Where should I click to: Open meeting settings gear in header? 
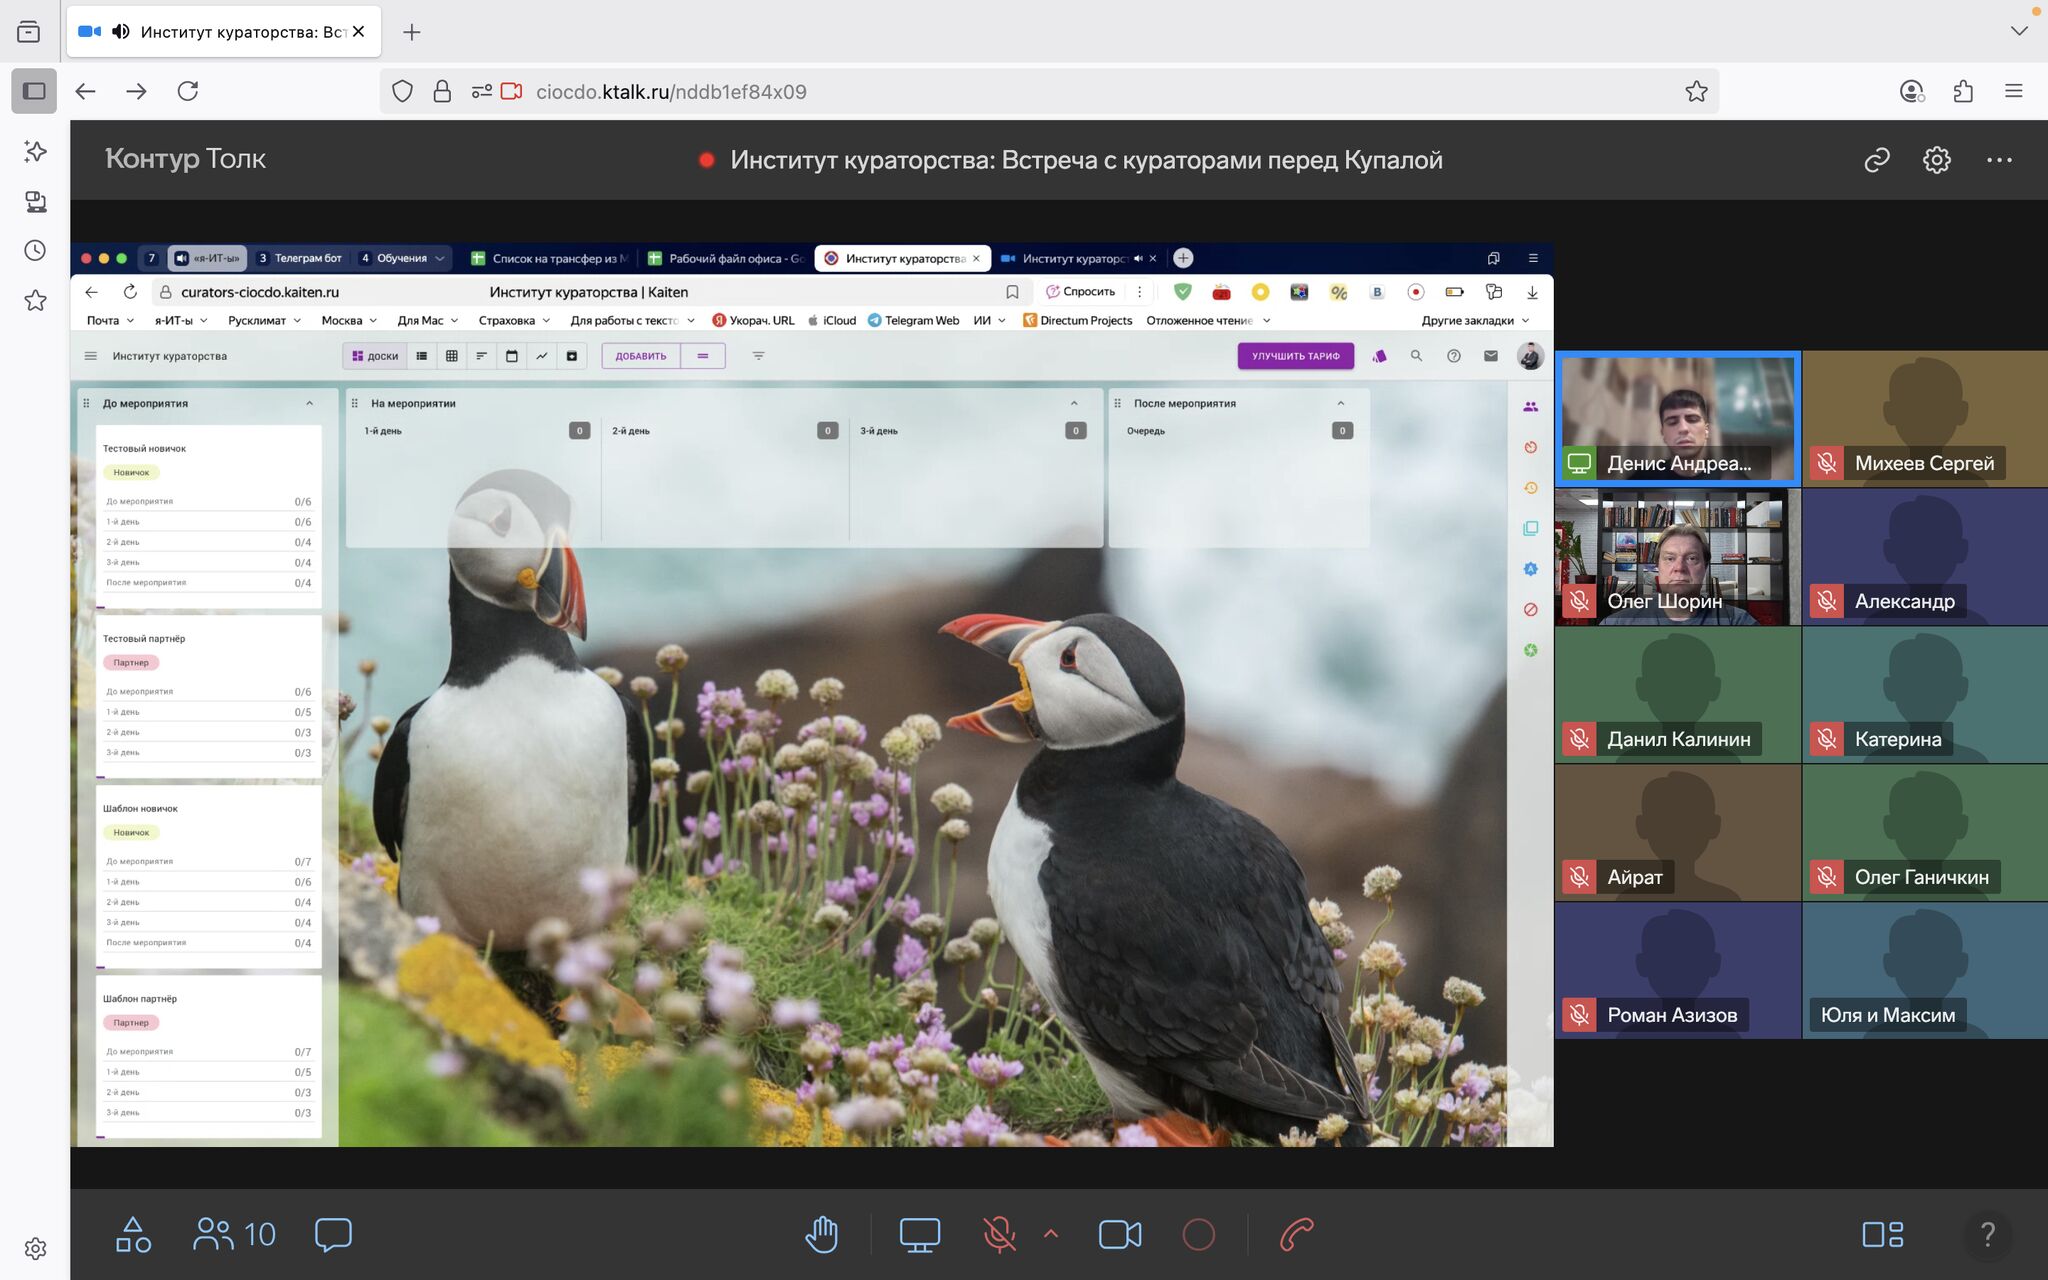(x=1937, y=160)
